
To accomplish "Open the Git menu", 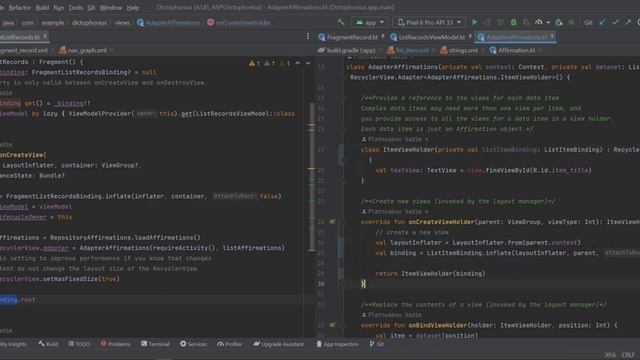I will 91,8.
